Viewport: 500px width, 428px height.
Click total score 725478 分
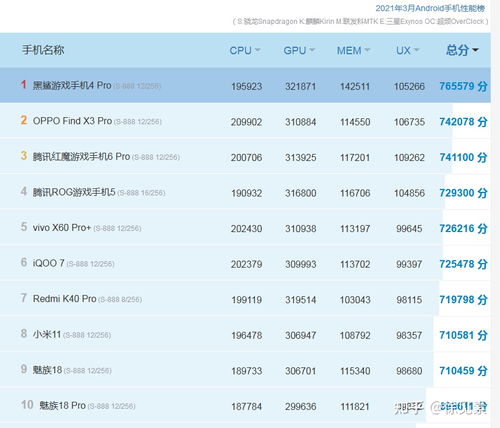click(463, 264)
